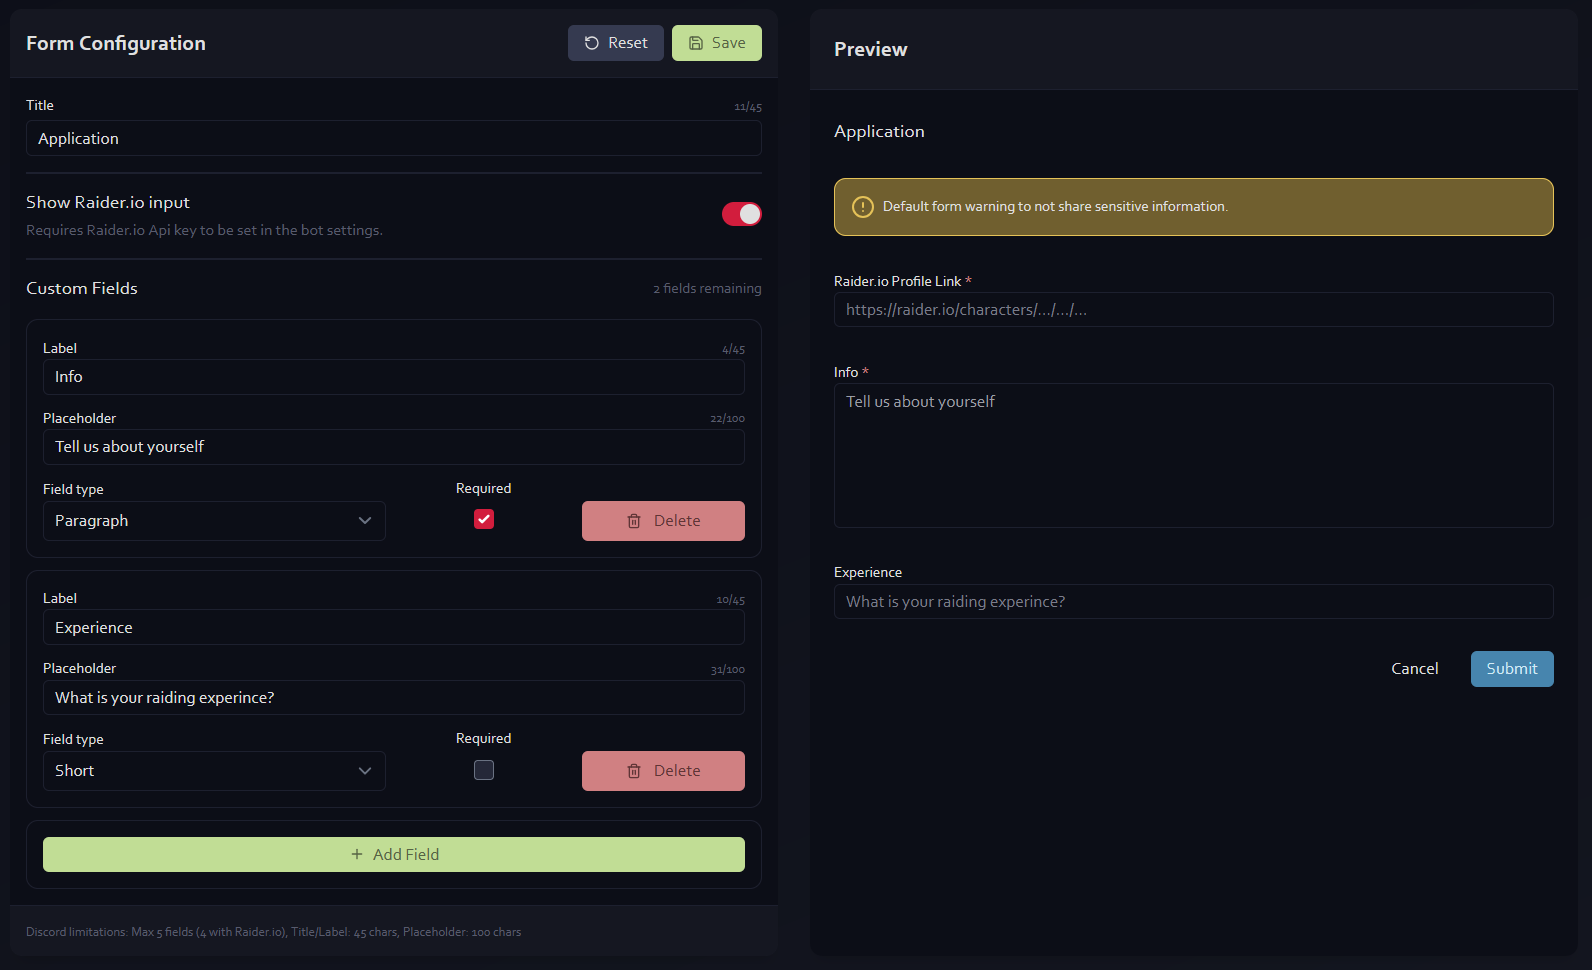
Task: Focus the Raider.io Profile Link preview field
Action: [x=1193, y=310]
